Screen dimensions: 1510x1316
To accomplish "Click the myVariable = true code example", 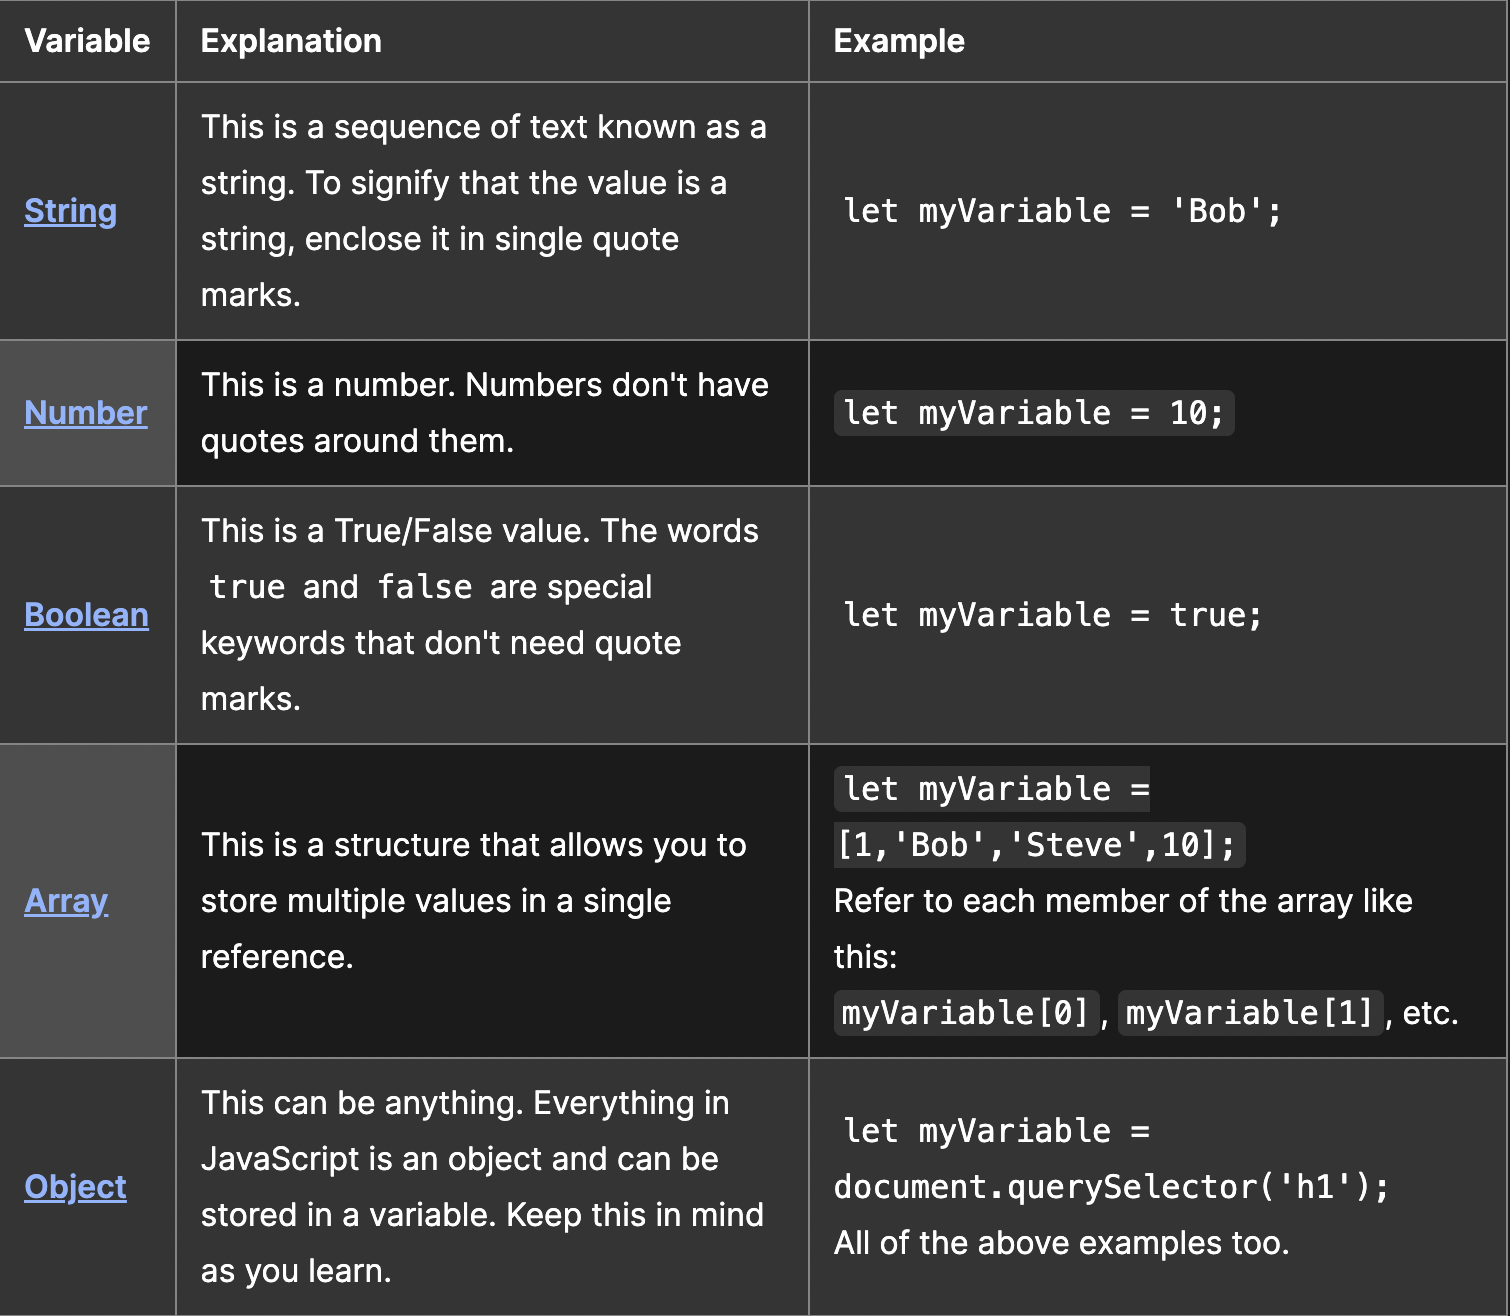I will click(x=1052, y=615).
